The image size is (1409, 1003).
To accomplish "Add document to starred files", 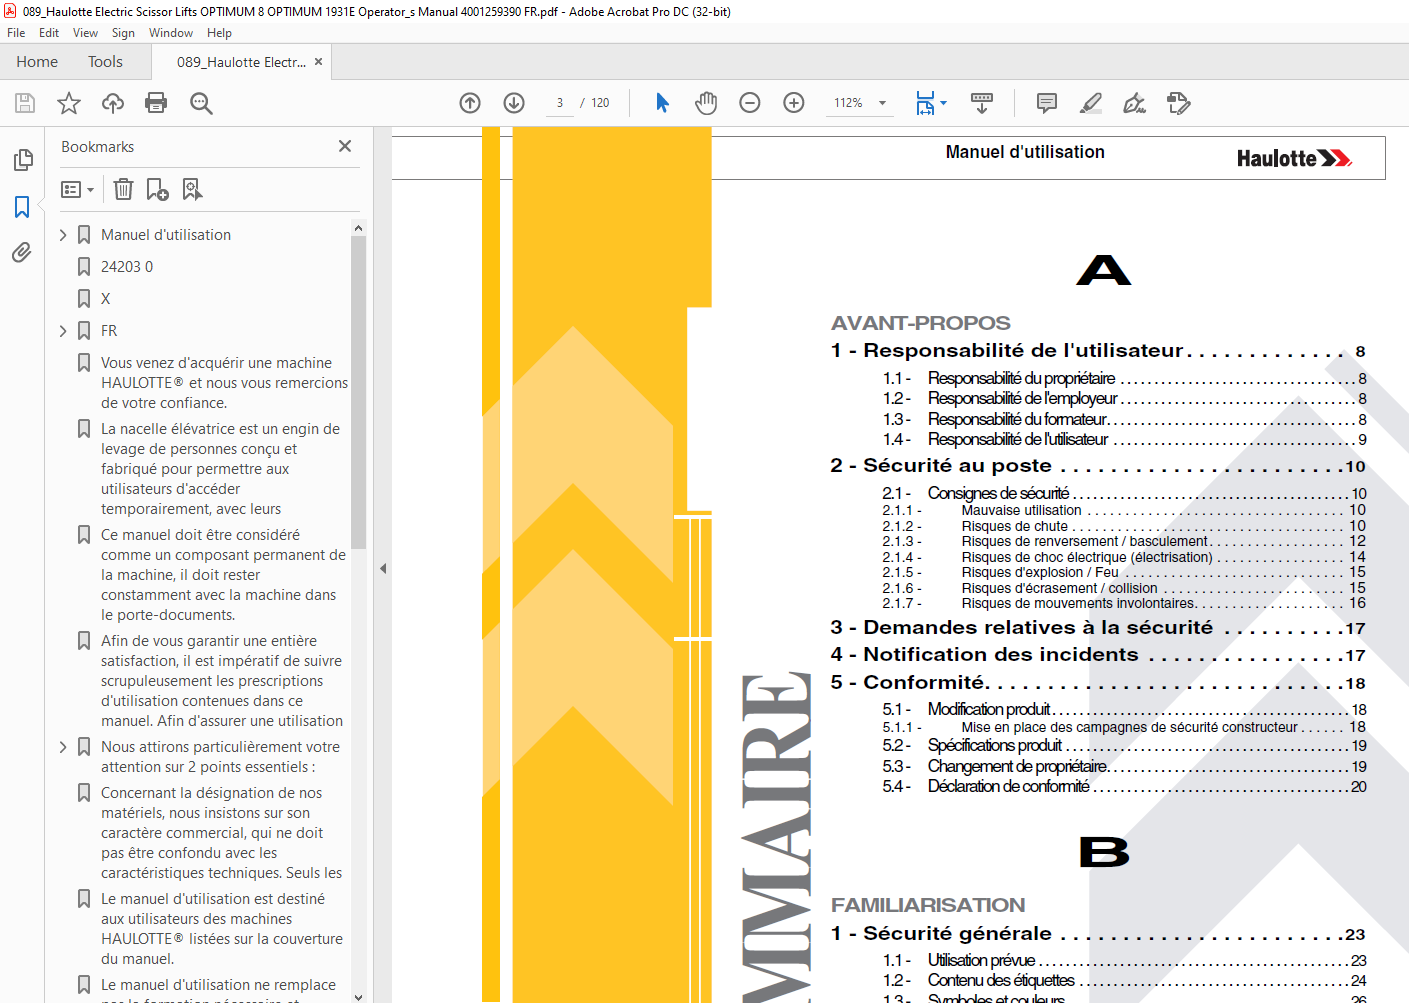I will coord(69,103).
